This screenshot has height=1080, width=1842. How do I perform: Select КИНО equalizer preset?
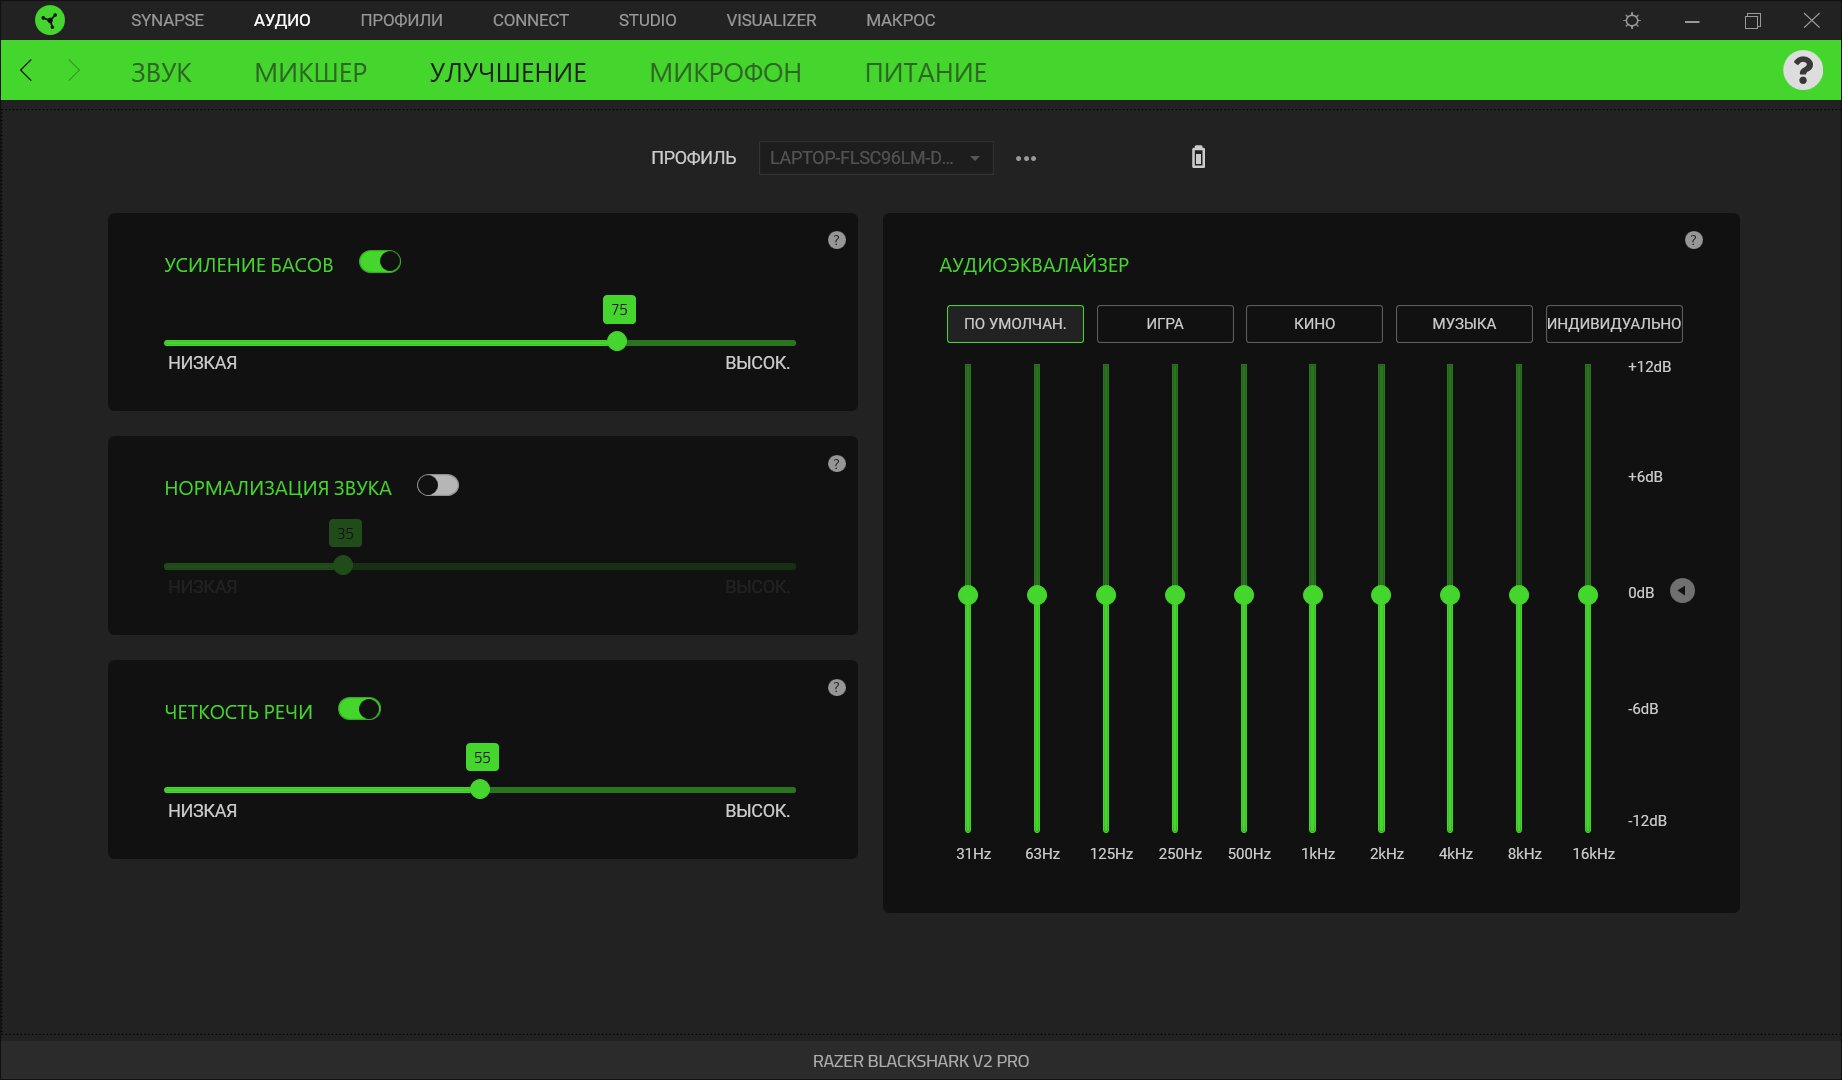[x=1314, y=324]
